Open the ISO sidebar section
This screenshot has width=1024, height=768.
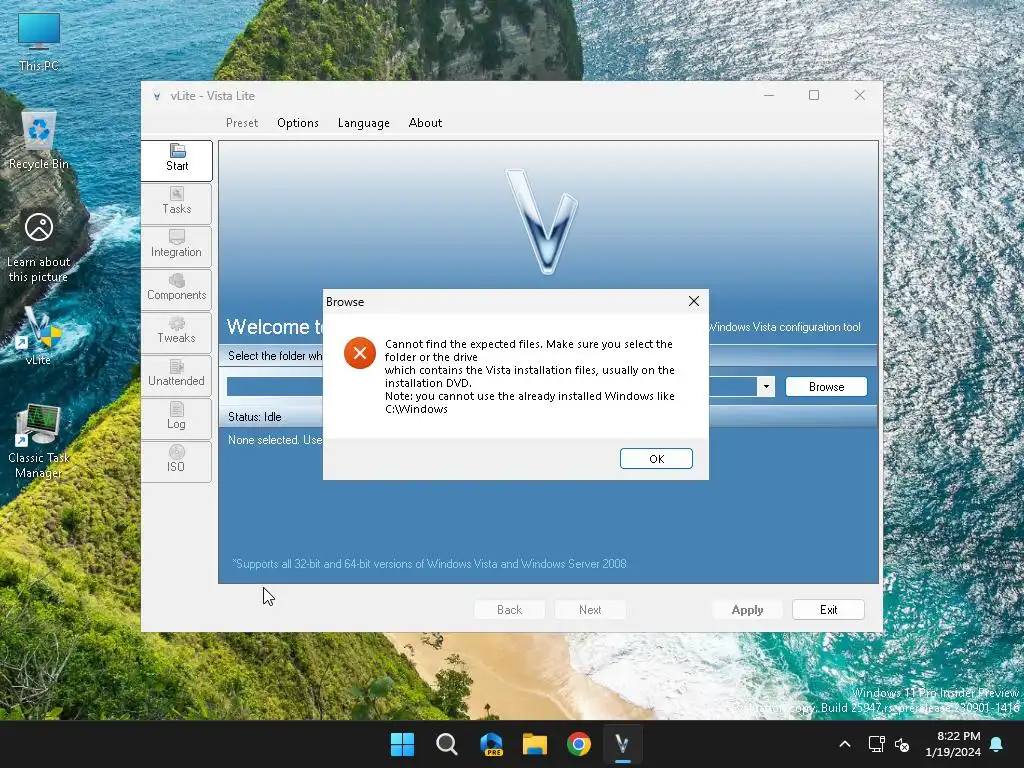[x=177, y=461]
